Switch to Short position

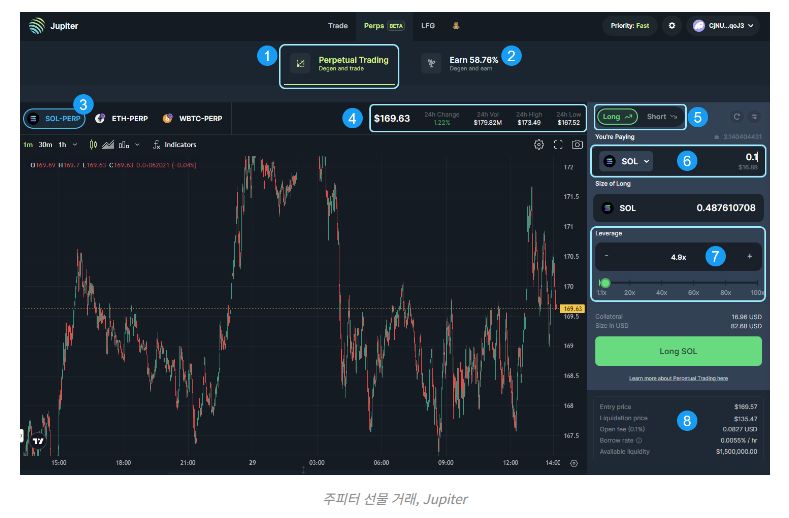pyautogui.click(x=661, y=117)
